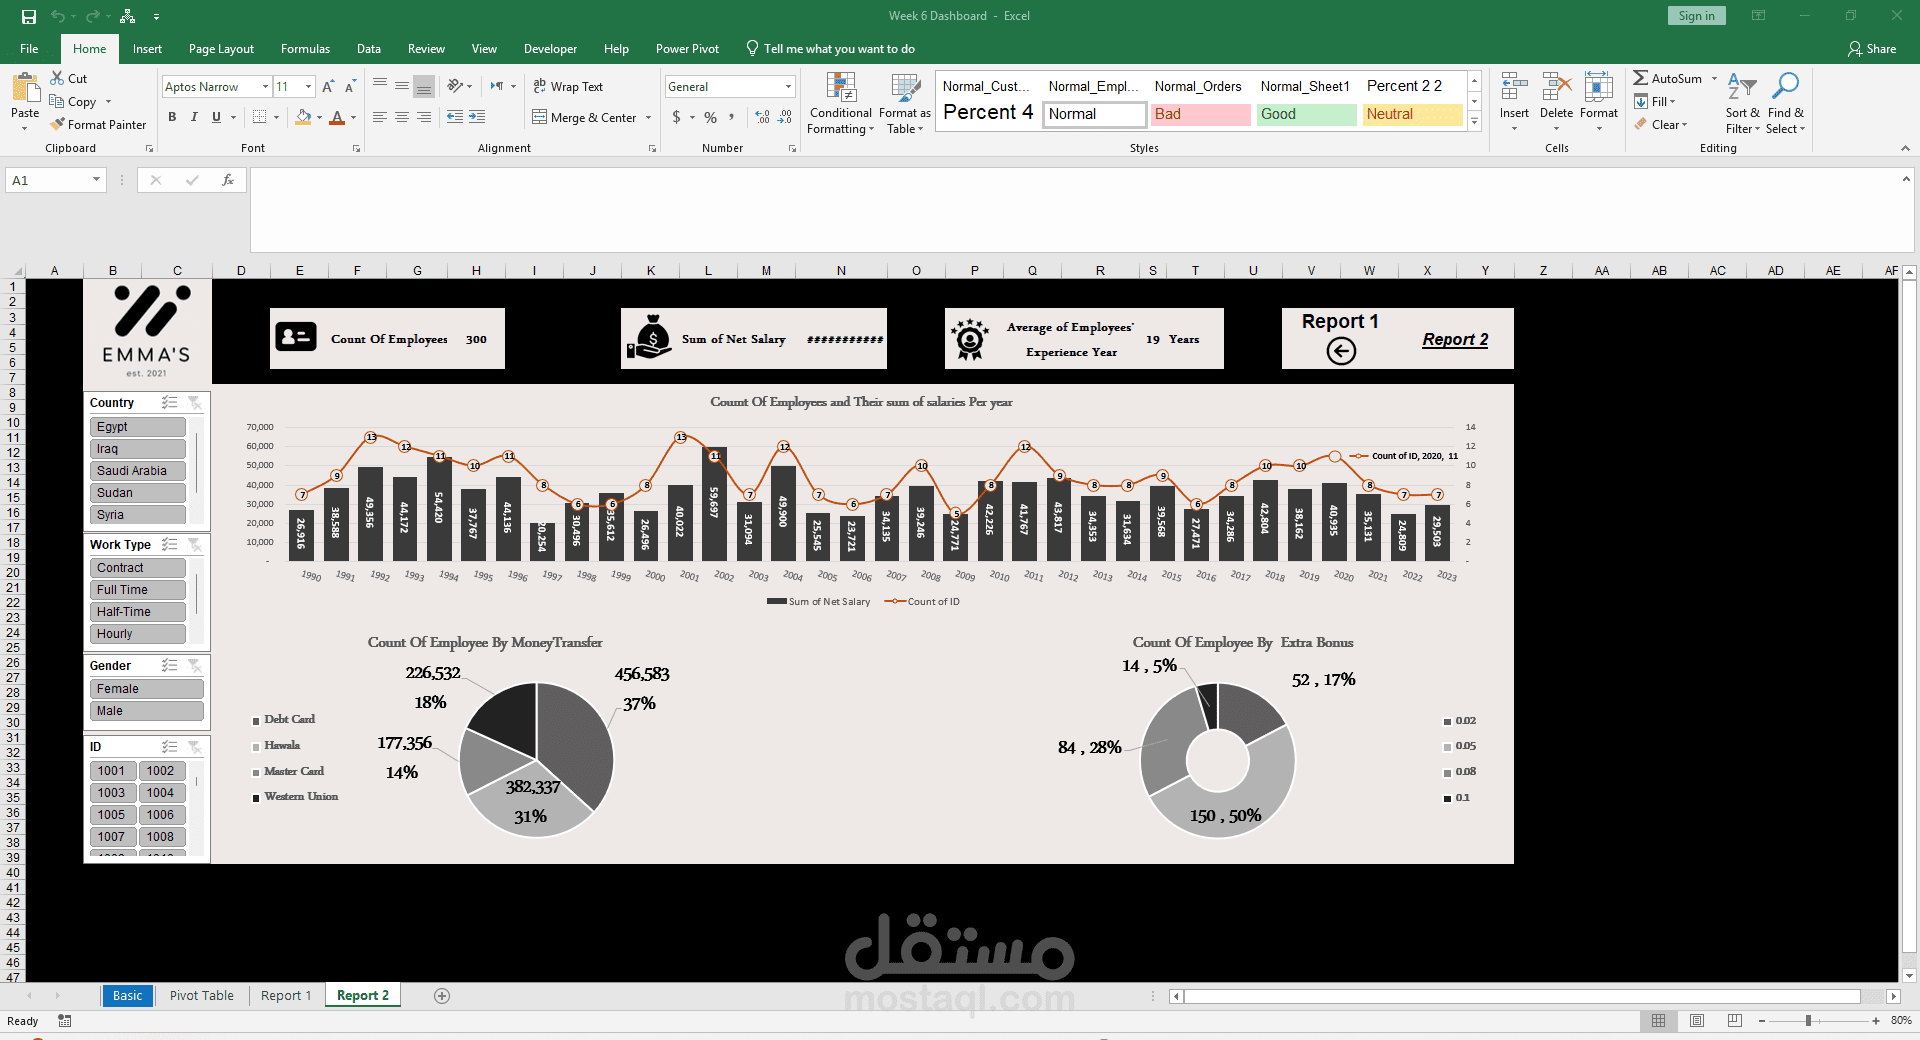Toggle bold formatting
1920x1040 pixels.
(171, 117)
